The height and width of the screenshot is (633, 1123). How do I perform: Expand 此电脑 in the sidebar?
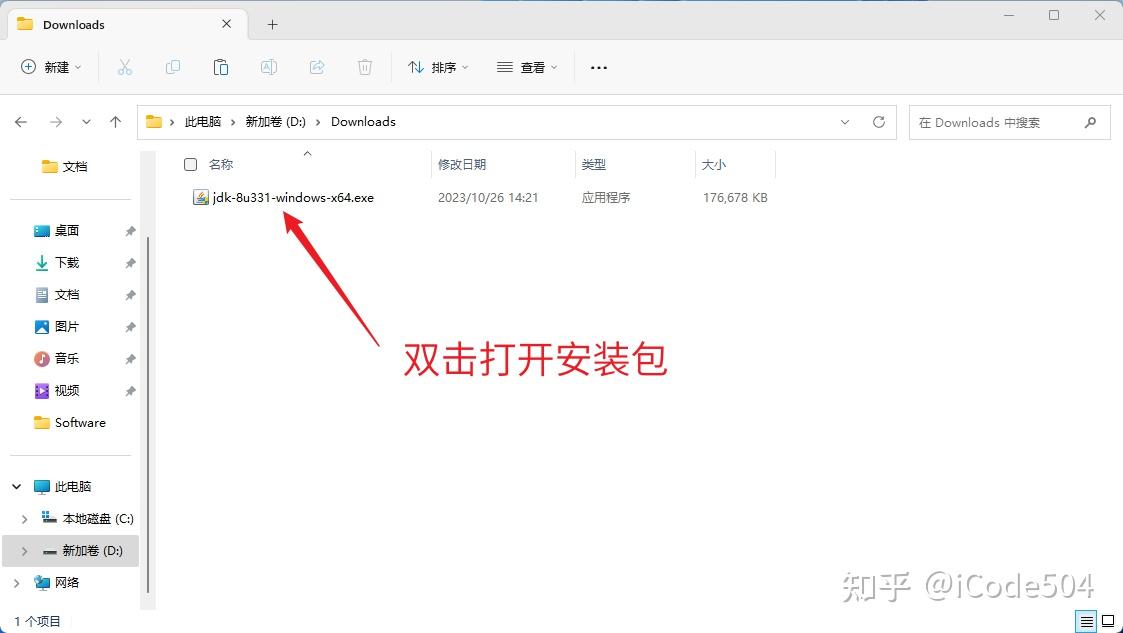(x=16, y=486)
